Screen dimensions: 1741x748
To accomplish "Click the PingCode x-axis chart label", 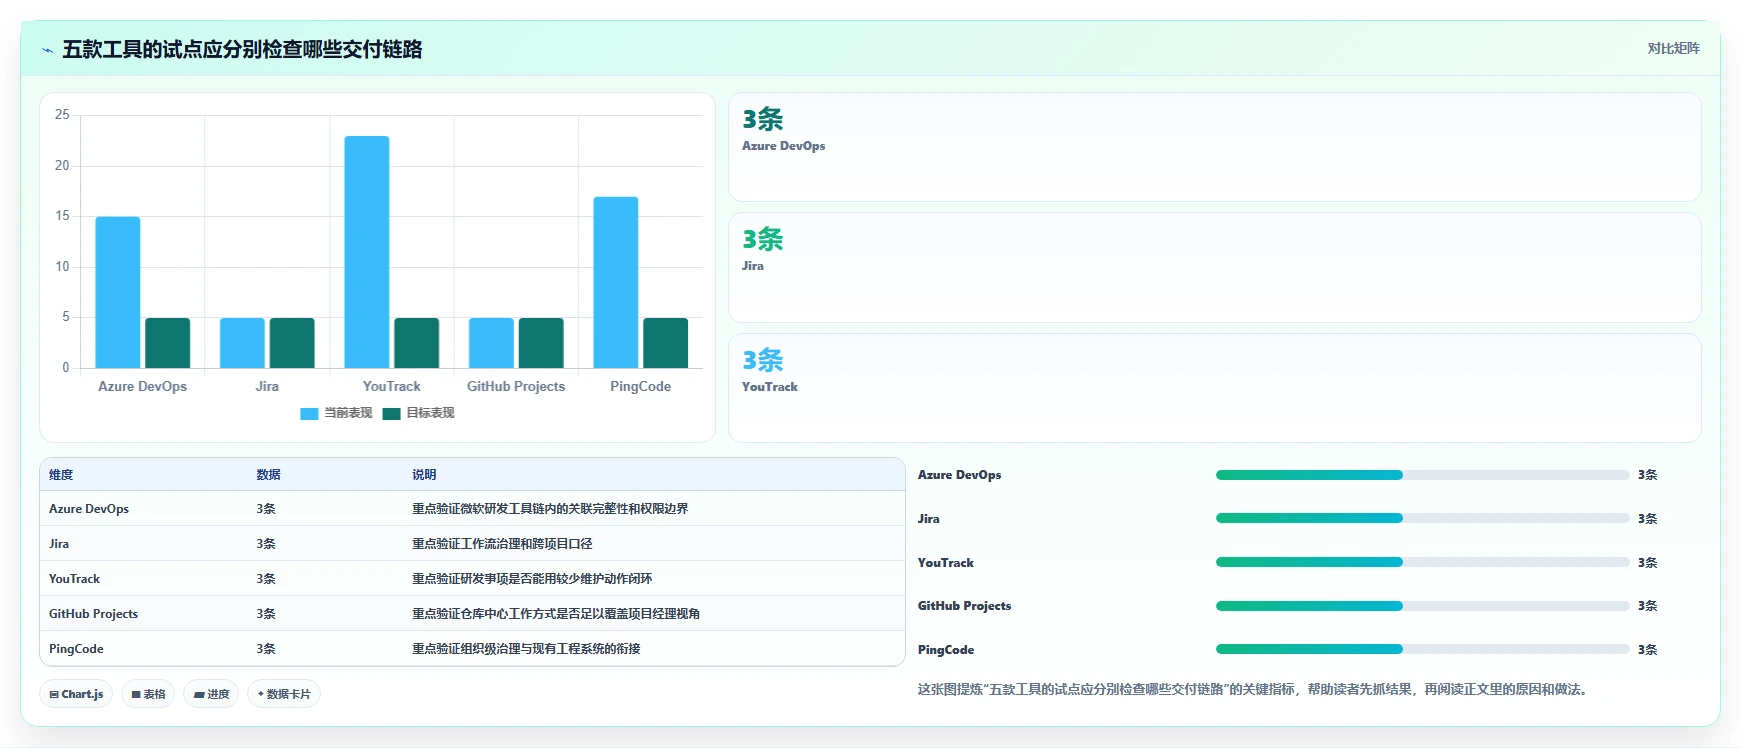I will point(641,386).
